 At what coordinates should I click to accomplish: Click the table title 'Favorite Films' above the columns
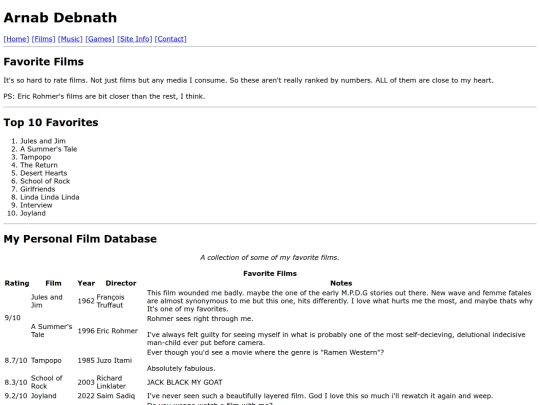[270, 273]
